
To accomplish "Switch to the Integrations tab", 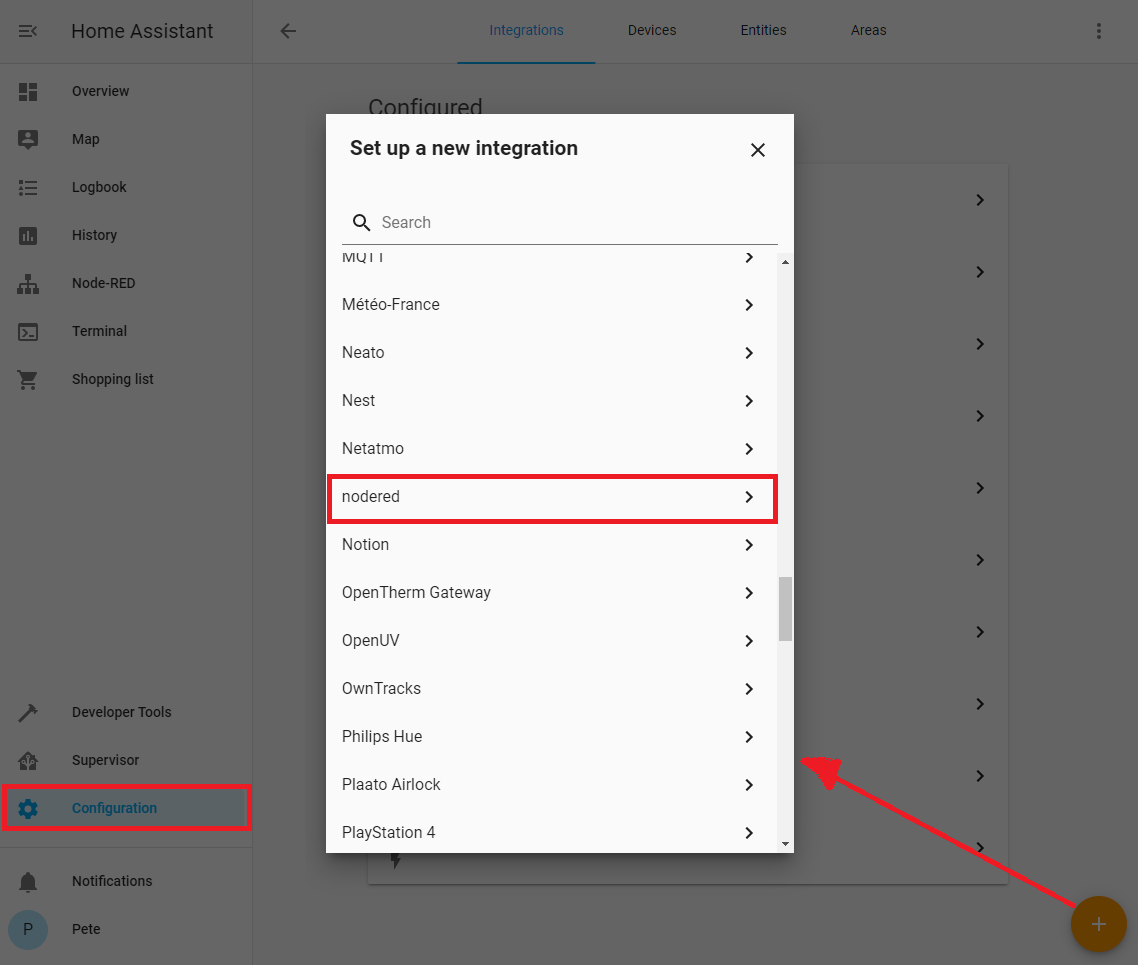I will click(x=526, y=30).
